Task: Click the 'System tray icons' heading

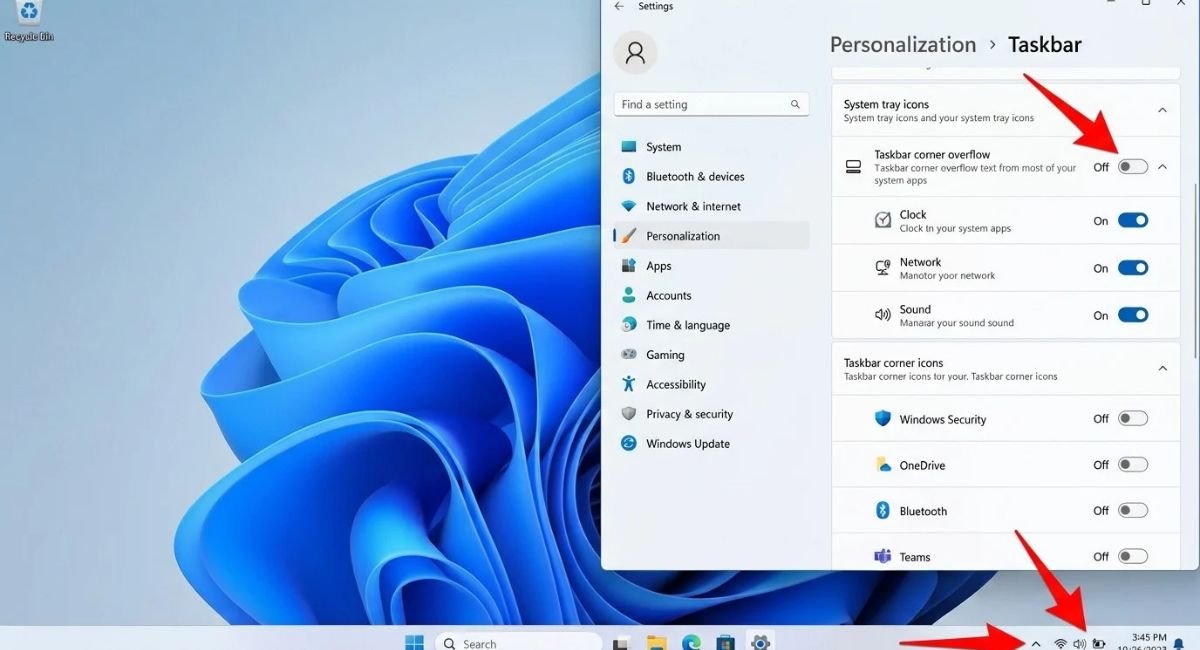Action: point(886,104)
